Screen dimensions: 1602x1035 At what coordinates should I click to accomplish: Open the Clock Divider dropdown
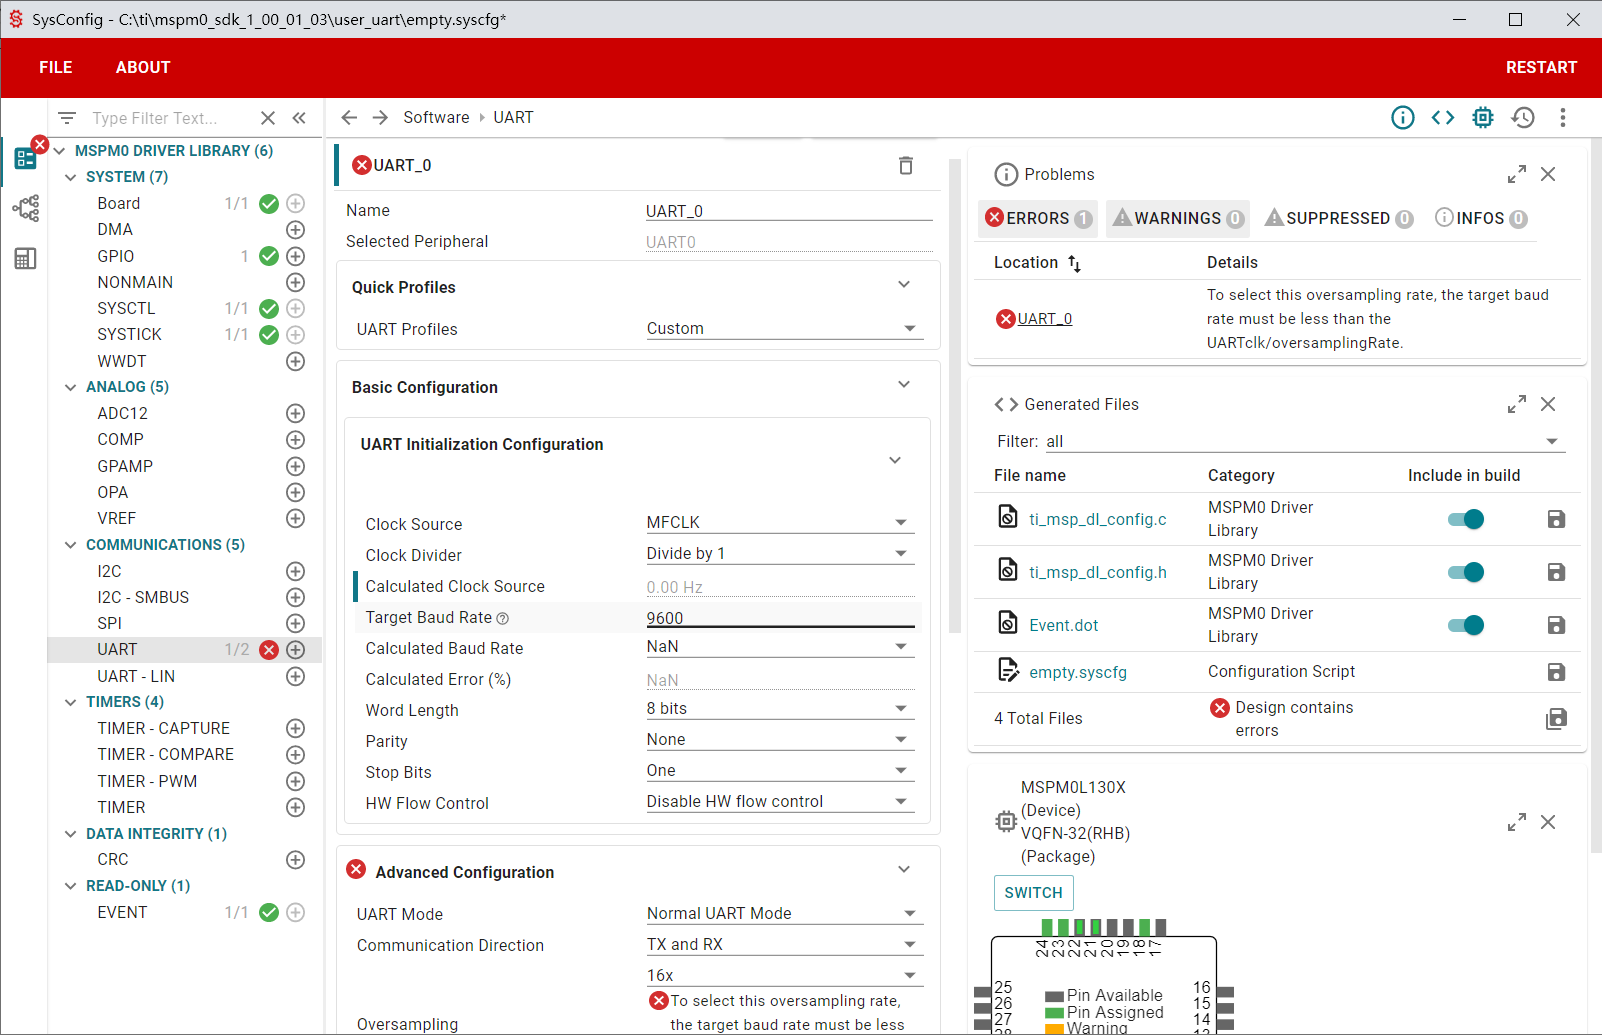(780, 554)
